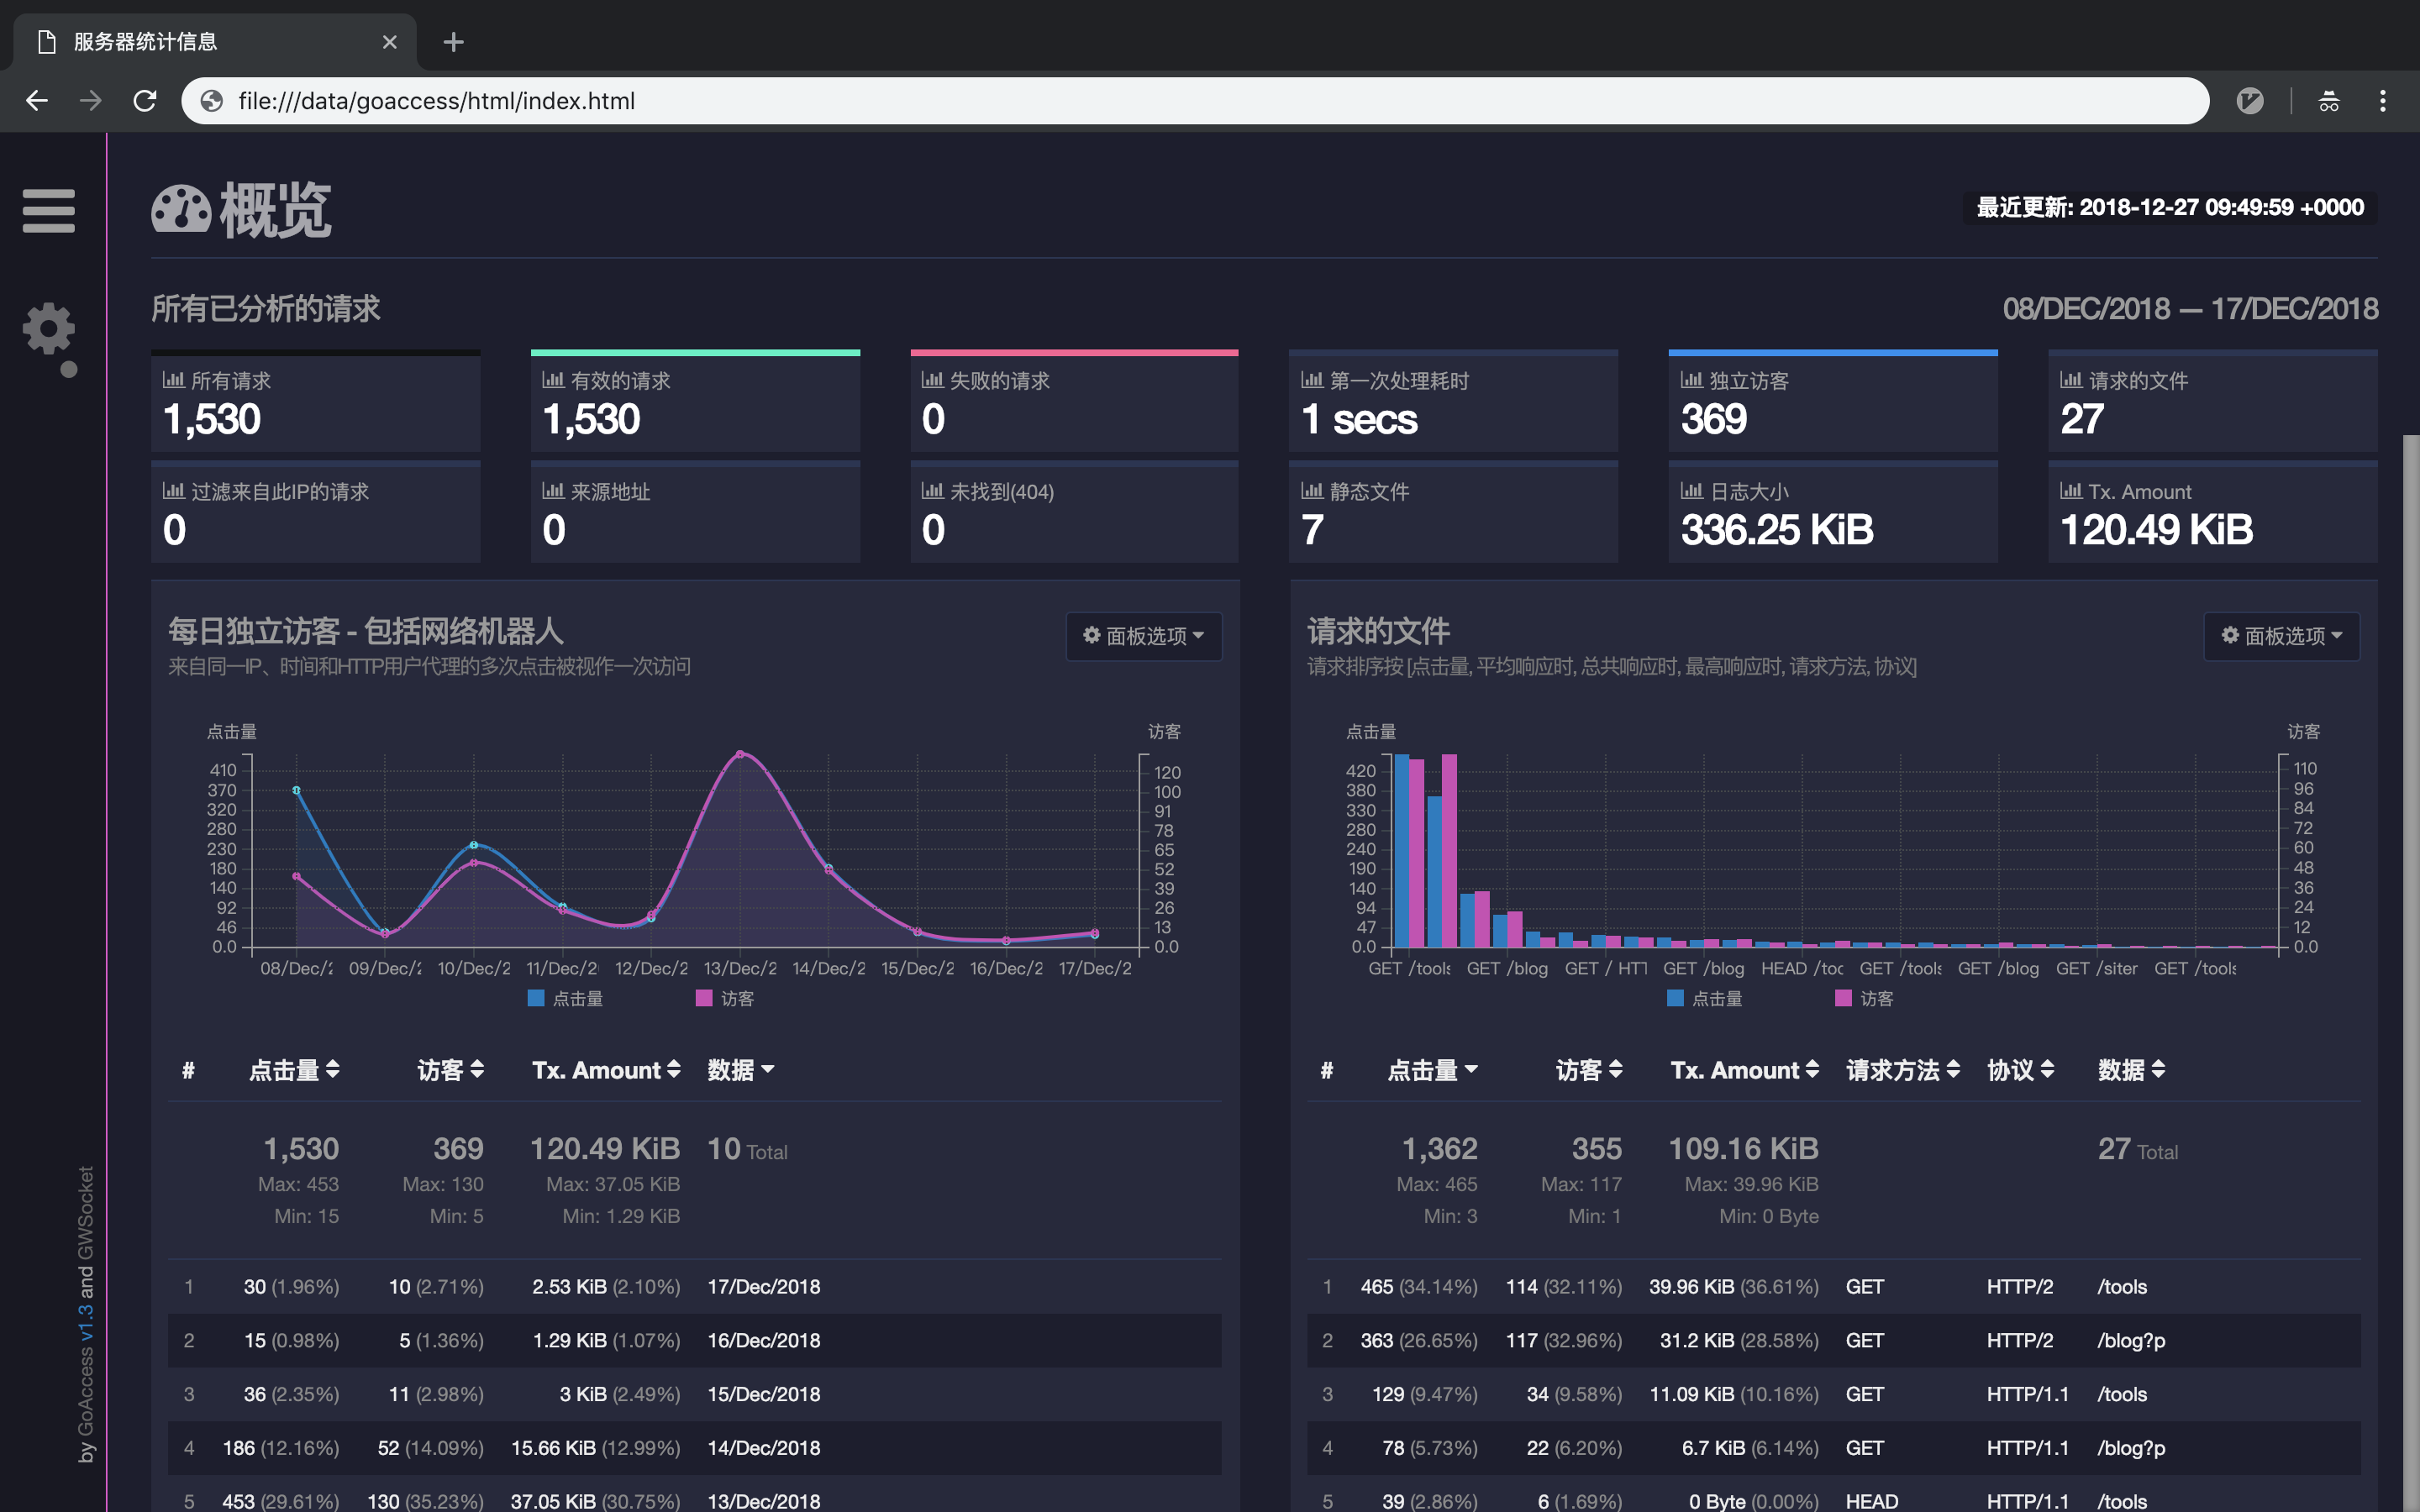This screenshot has height=1512, width=2420.
Task: Sort requested files by 请求方法 column
Action: (1903, 1070)
